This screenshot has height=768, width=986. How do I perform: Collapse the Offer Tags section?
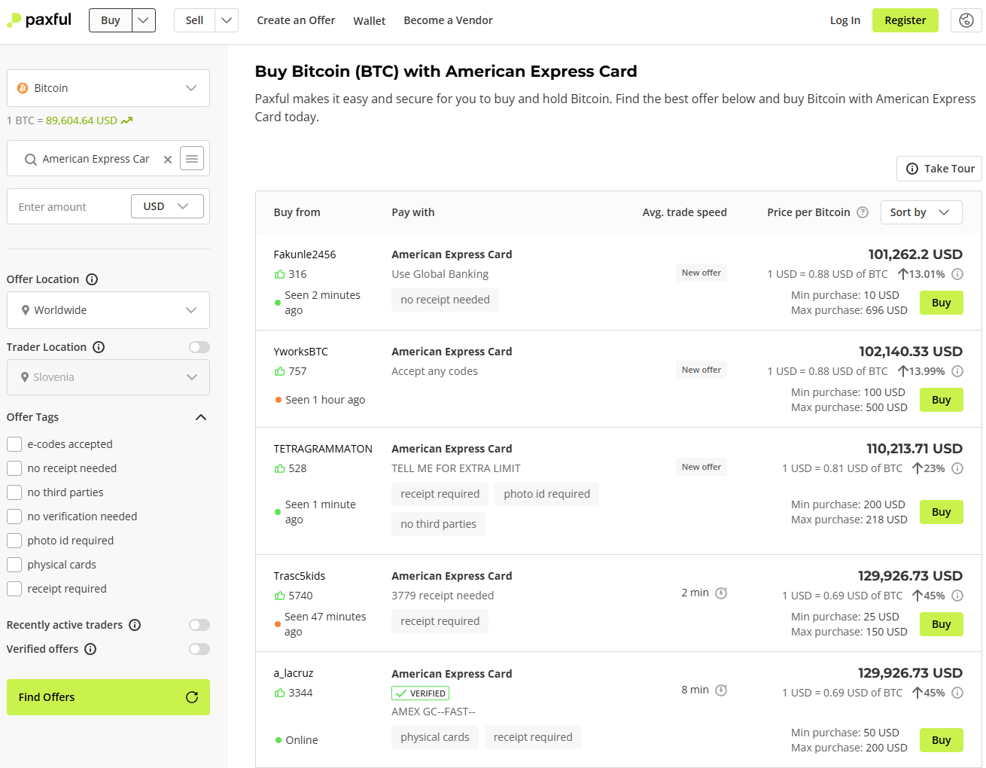tap(200, 417)
